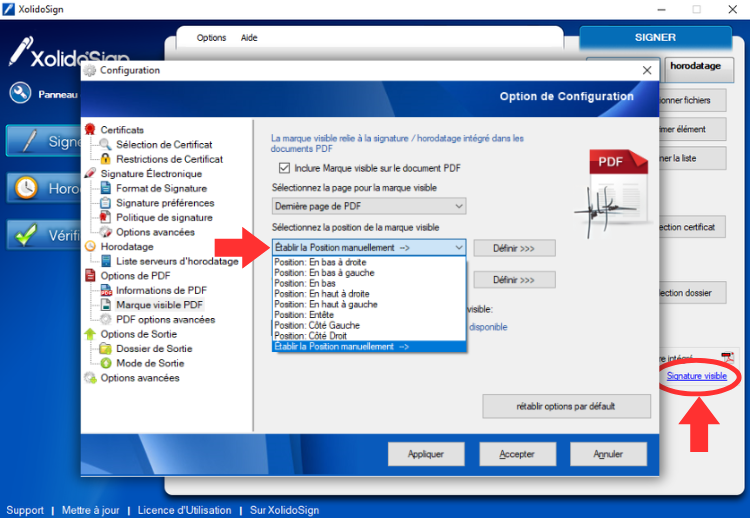Choose Position: Entête option
Viewport: 750px width, 518px height.
click(x=369, y=315)
